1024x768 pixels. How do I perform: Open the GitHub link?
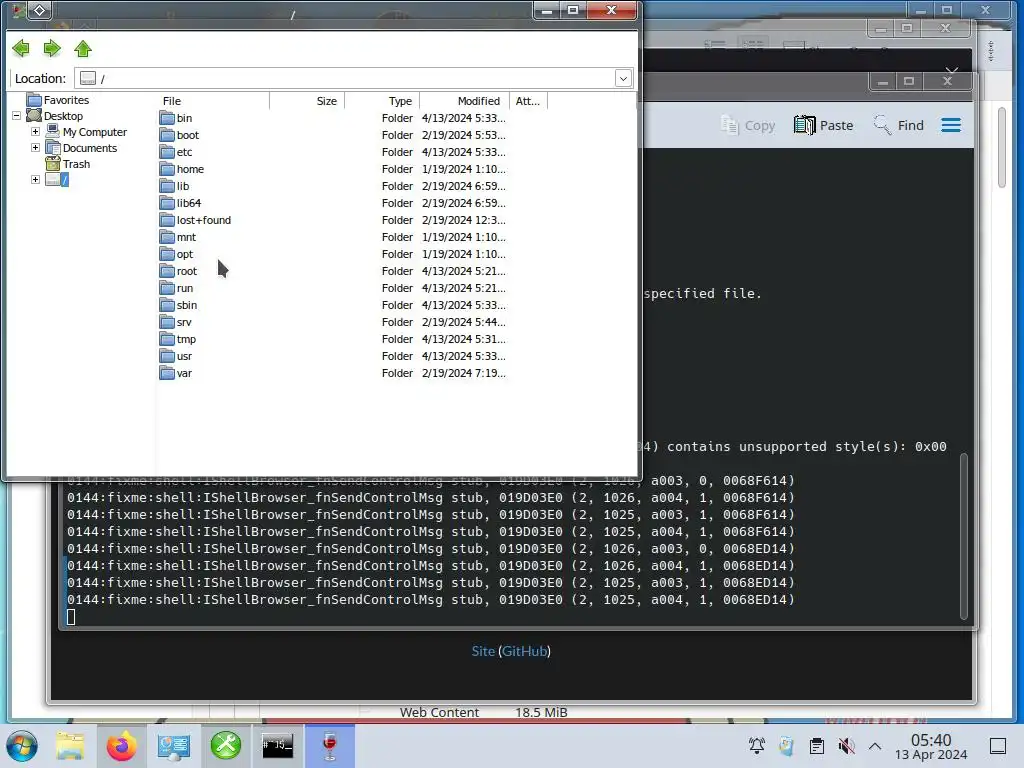coord(524,651)
